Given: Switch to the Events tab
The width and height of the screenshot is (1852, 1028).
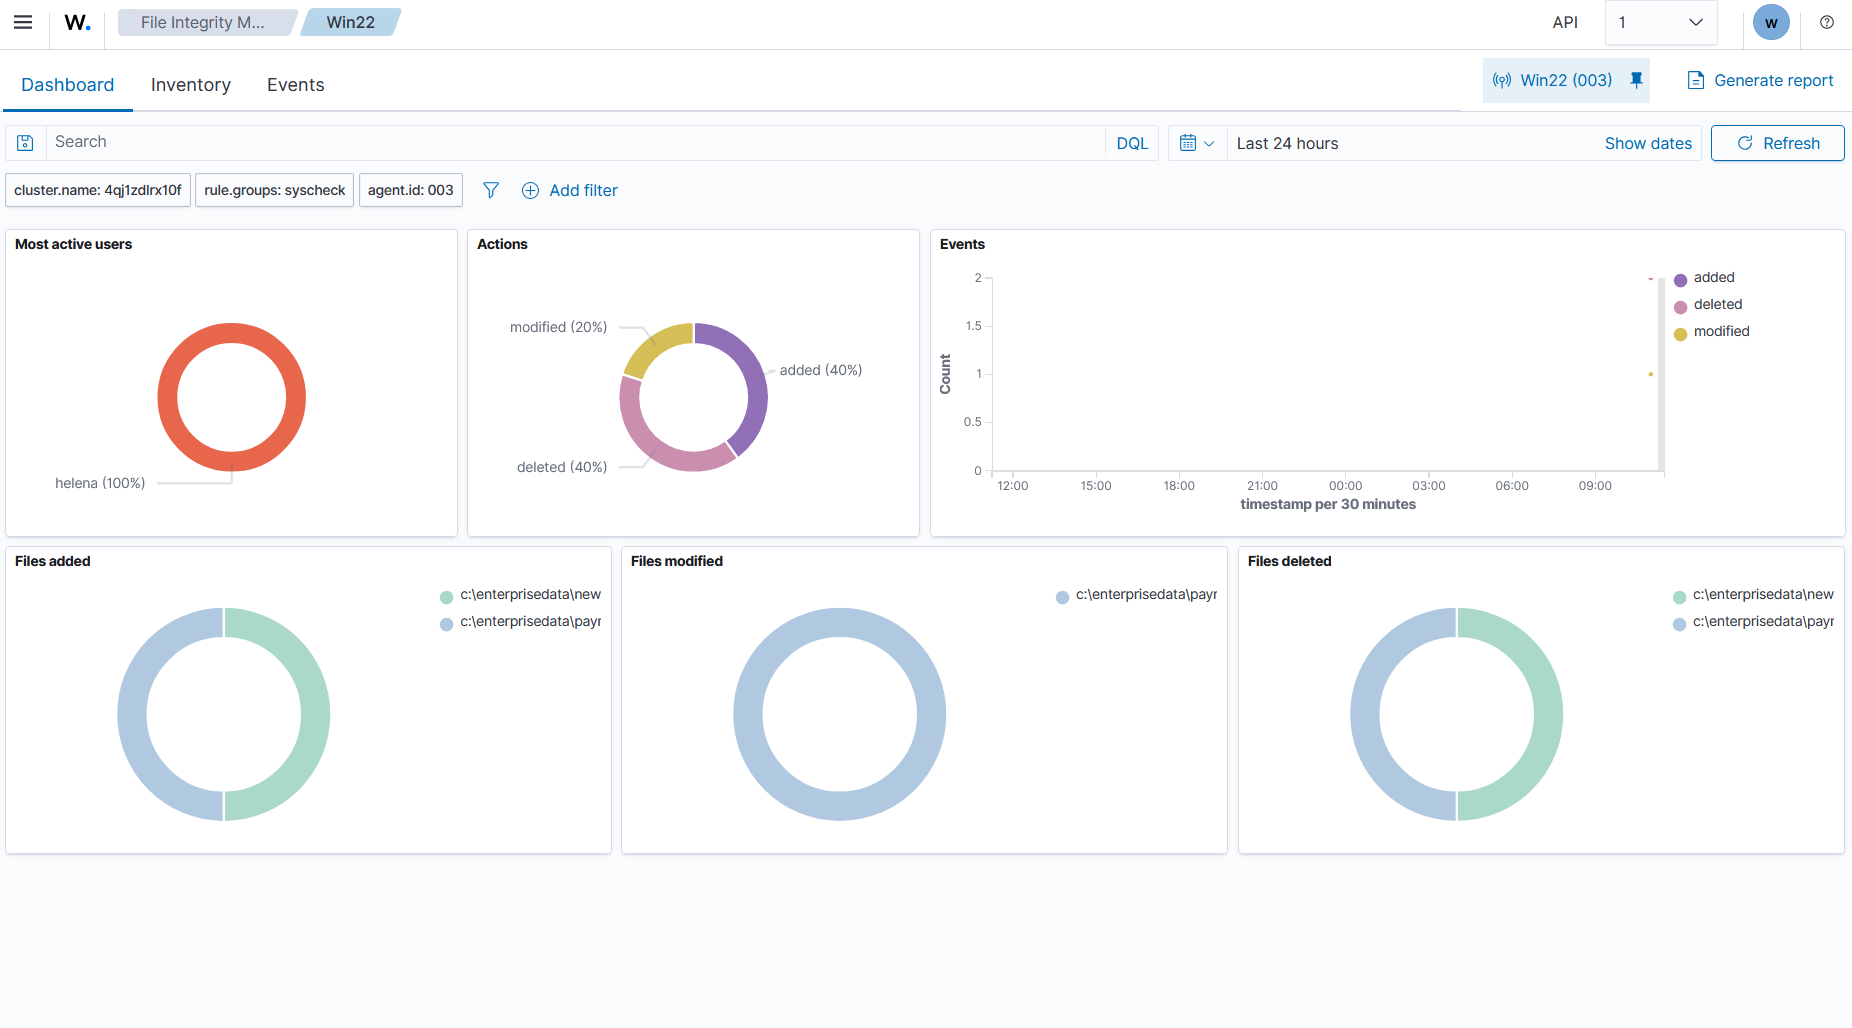Looking at the screenshot, I should pos(296,85).
